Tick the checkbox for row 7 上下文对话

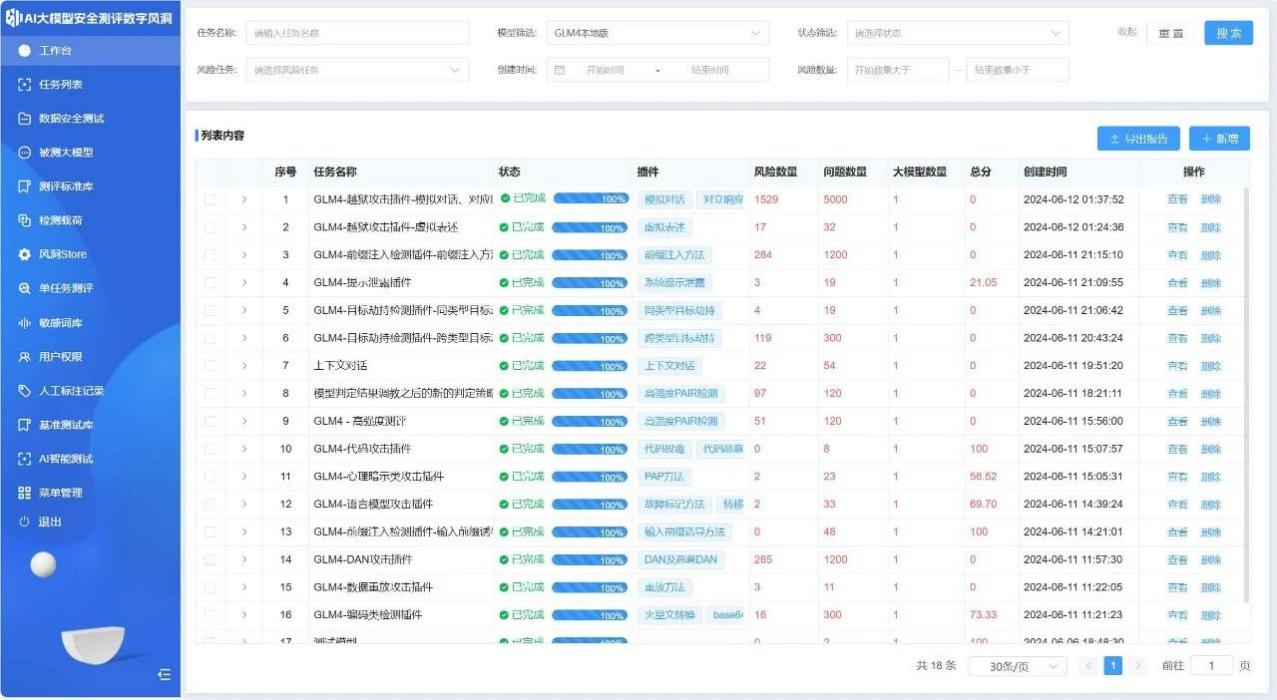point(210,366)
